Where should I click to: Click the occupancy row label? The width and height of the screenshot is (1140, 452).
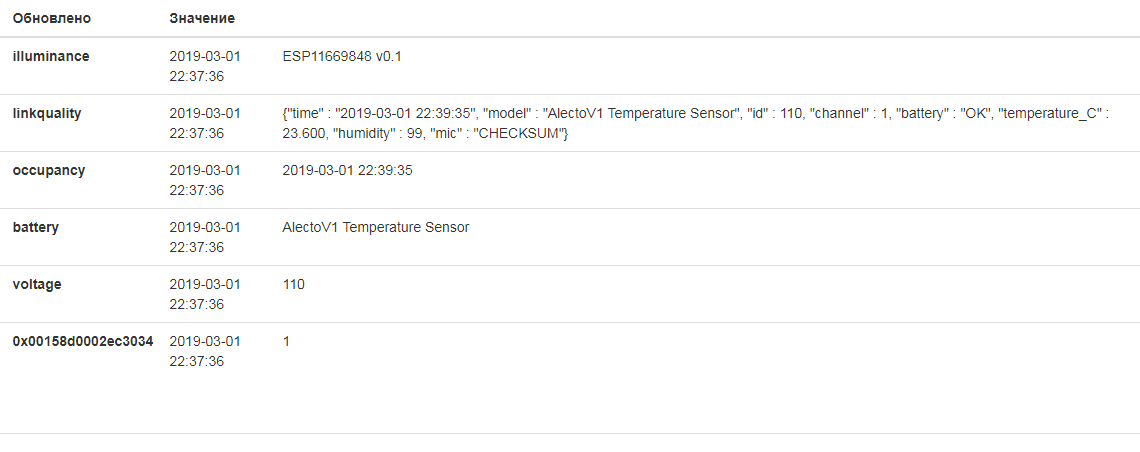click(49, 170)
